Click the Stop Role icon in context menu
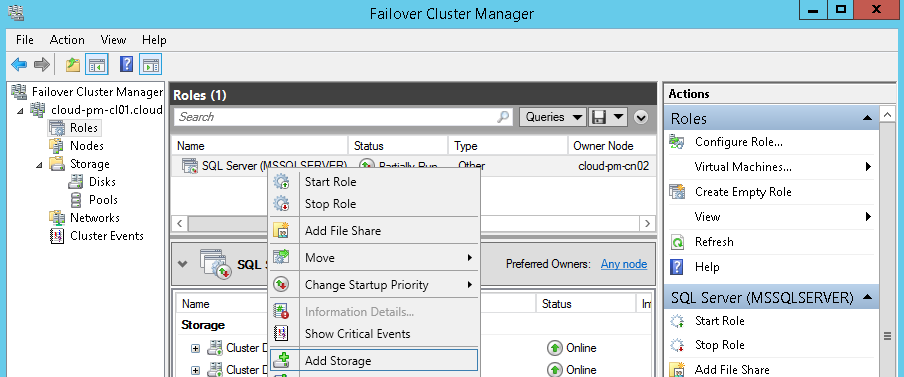 (281, 204)
